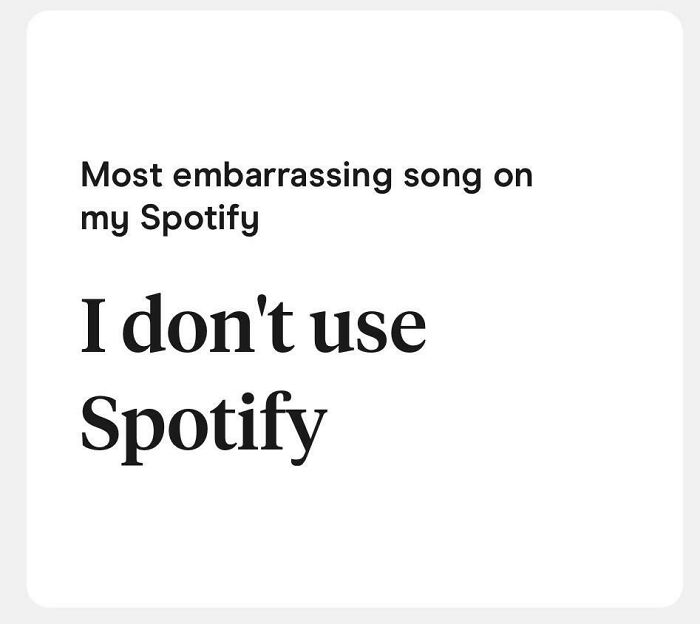Click the top-left rounded corner of the card

(36, 20)
